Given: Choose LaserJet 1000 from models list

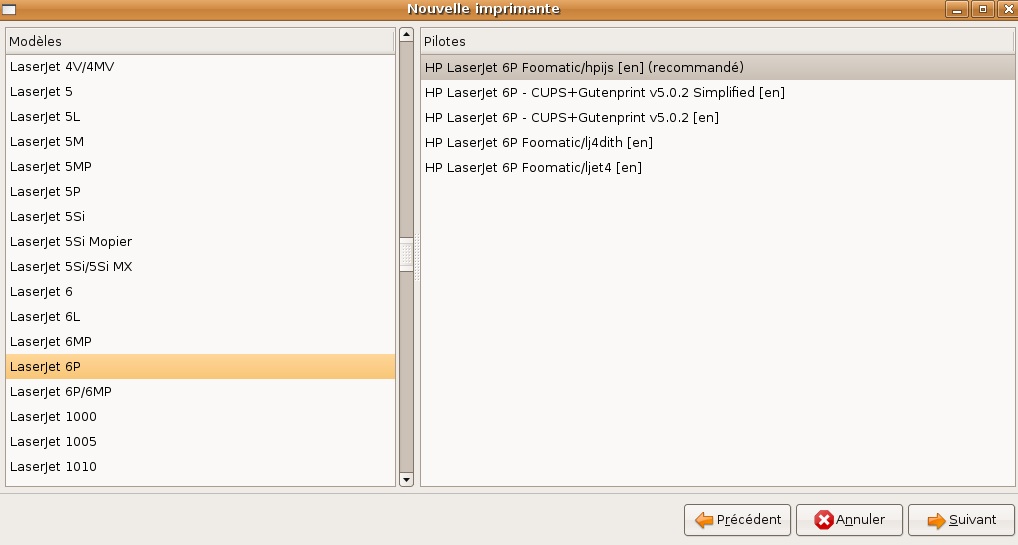Looking at the screenshot, I should pos(53,416).
